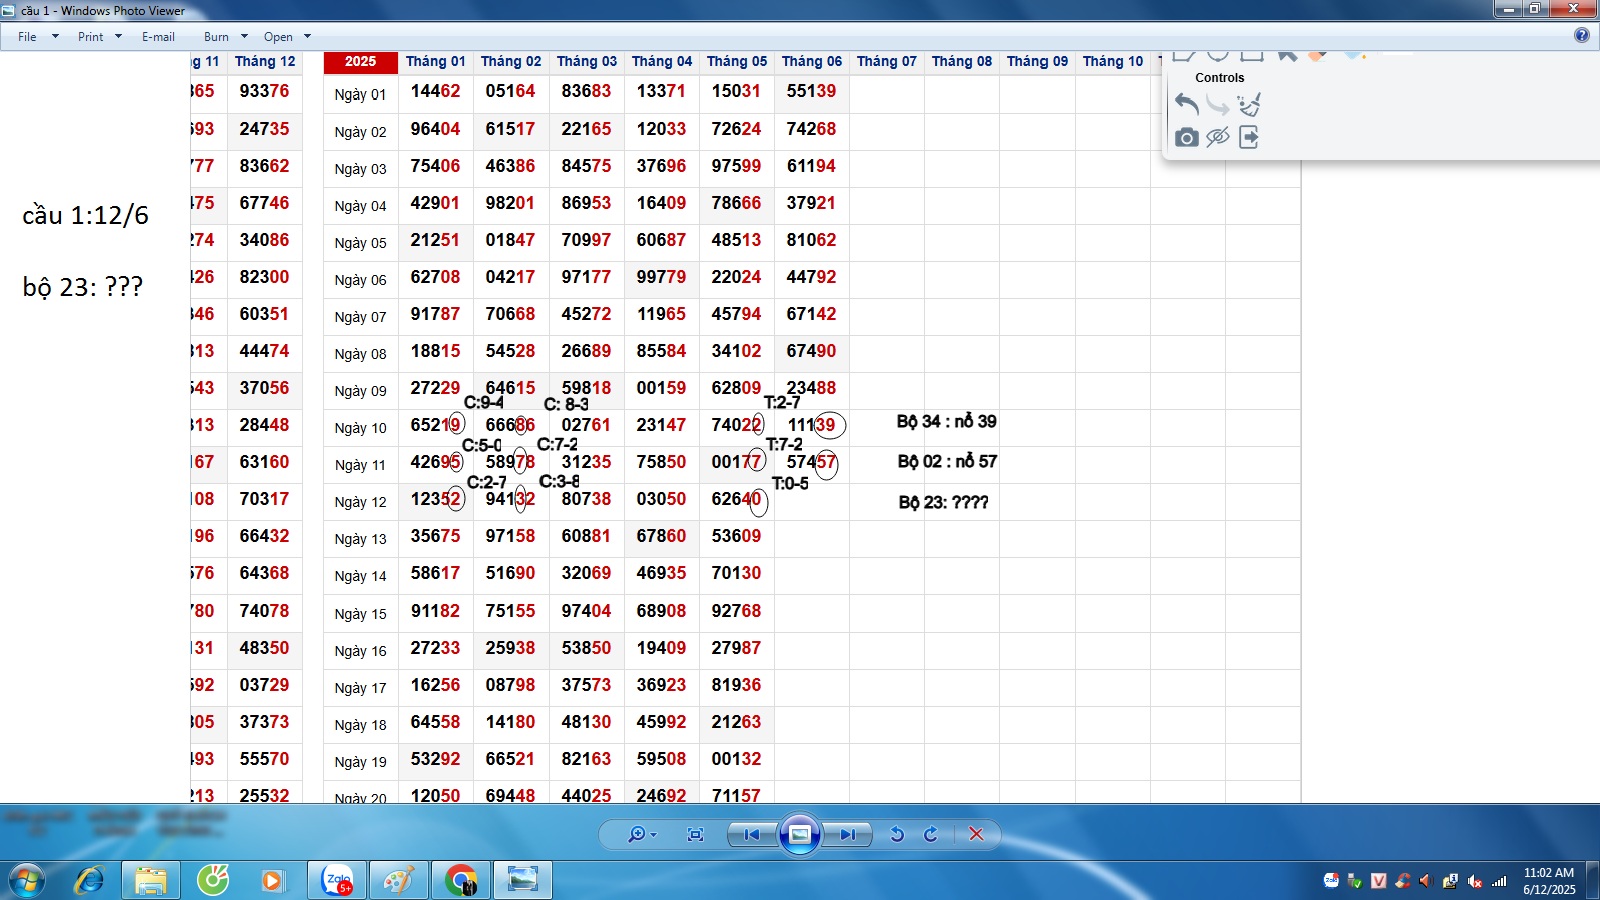
Task: Expand the Print menu dropdown
Action: [100, 37]
